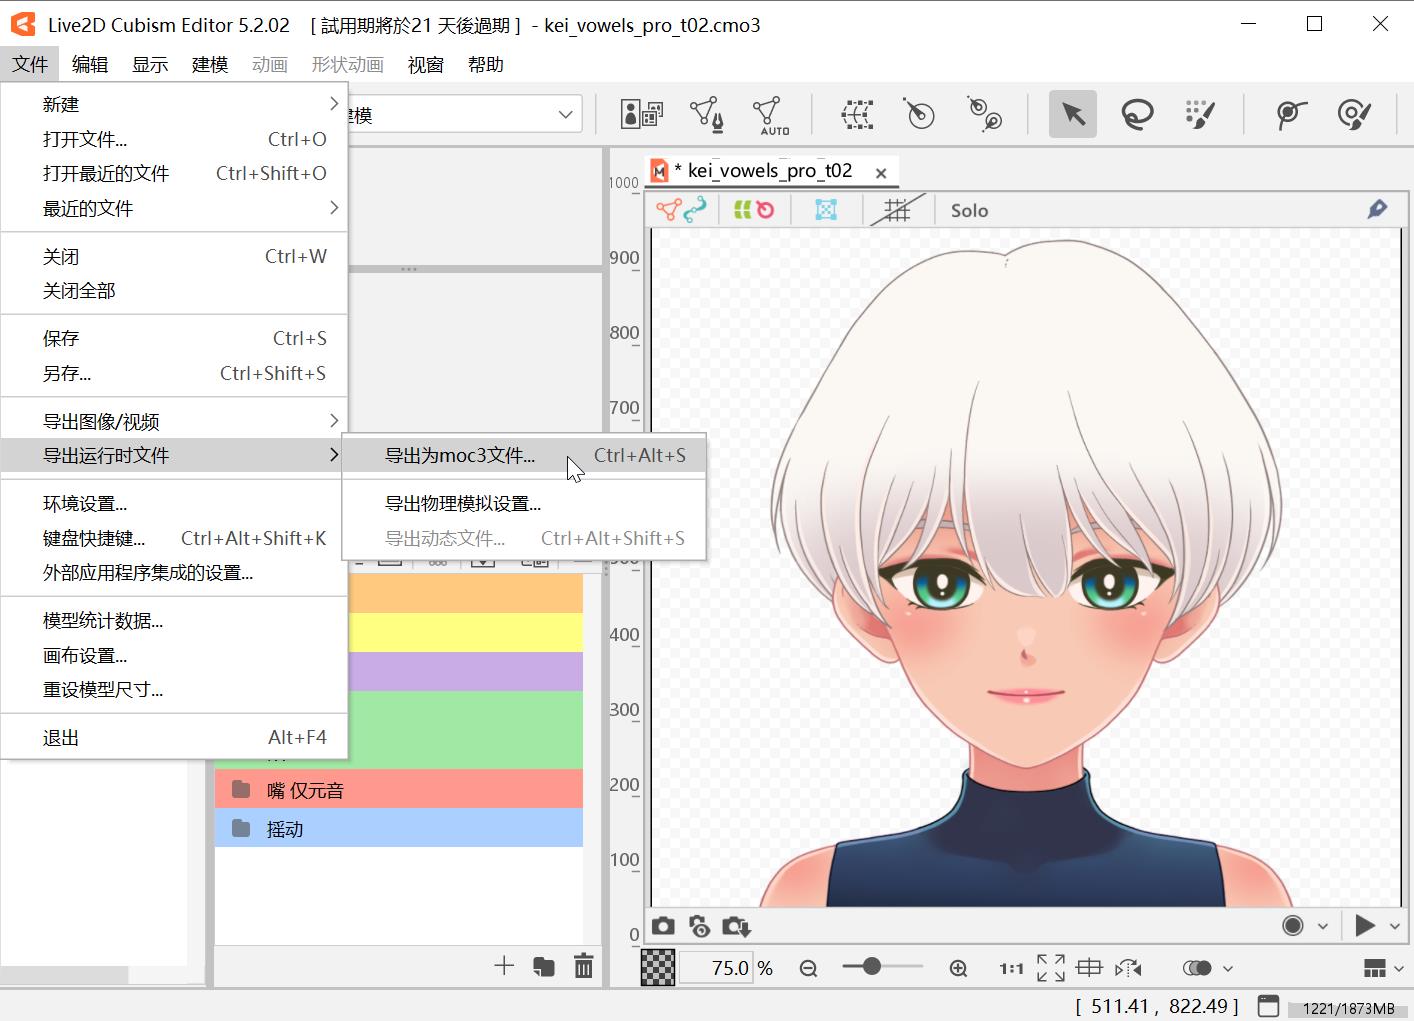Select the manual mesh editing tool

pos(707,114)
